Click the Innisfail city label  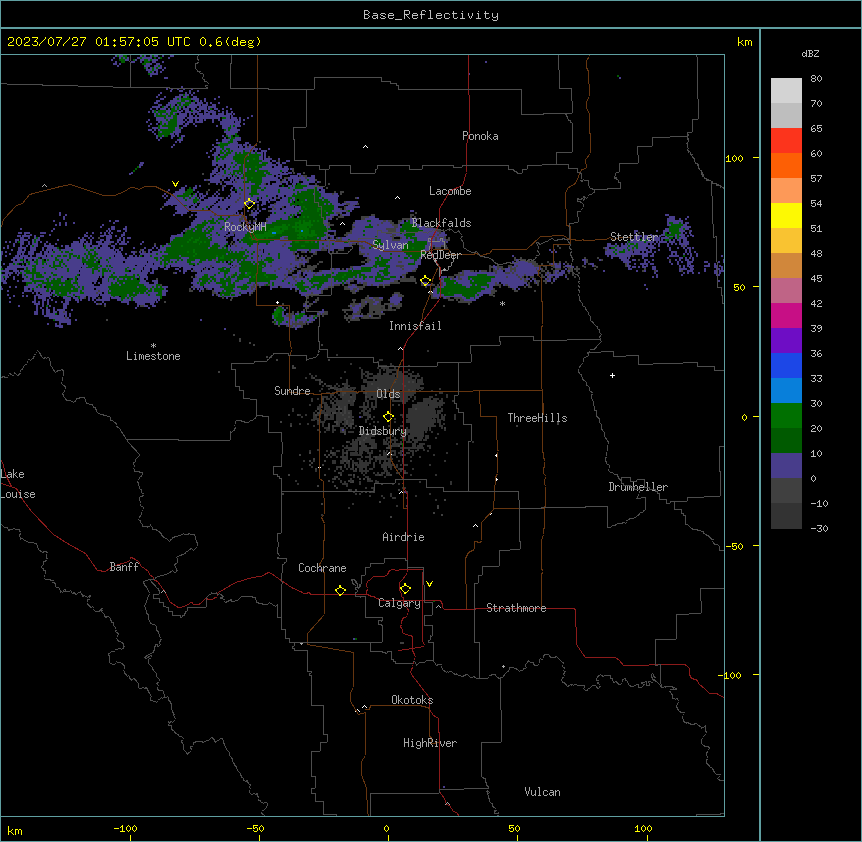click(415, 326)
